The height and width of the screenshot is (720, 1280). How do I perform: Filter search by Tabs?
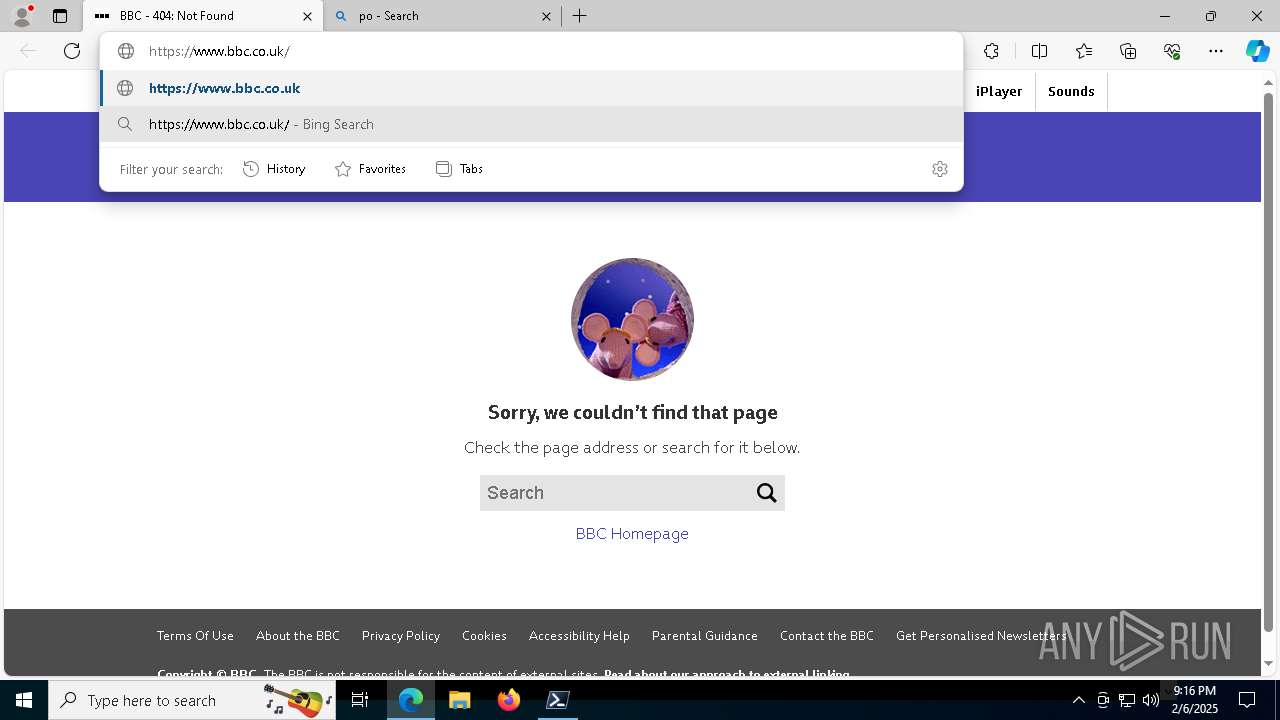coord(460,169)
